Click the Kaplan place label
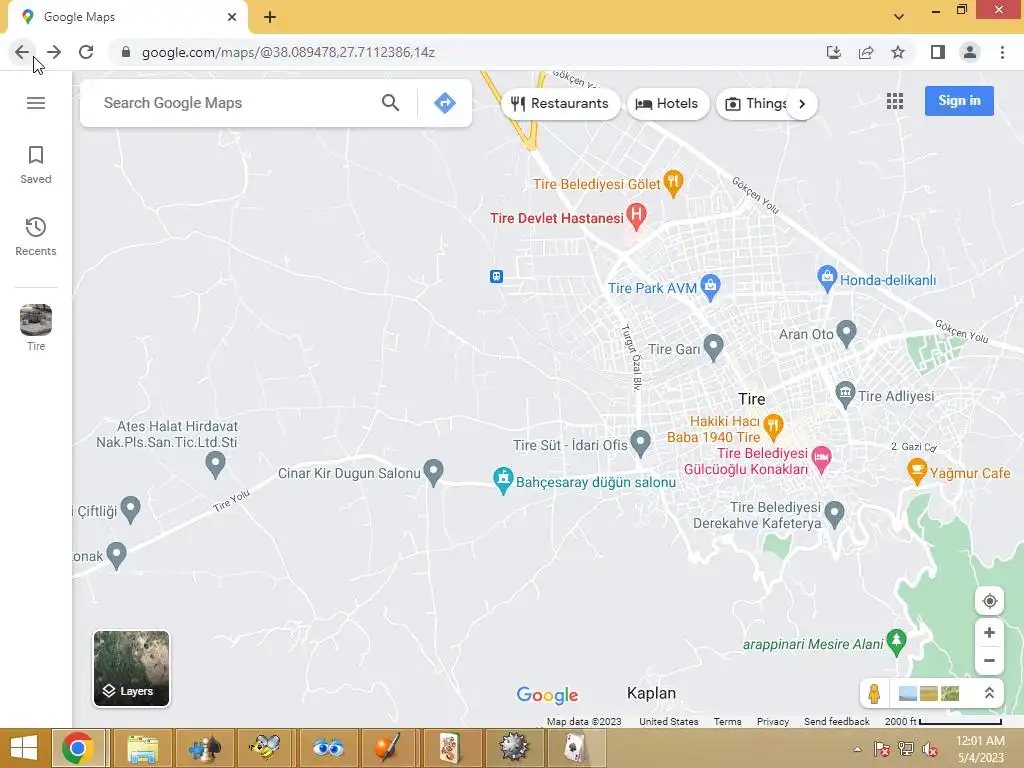 (x=651, y=693)
